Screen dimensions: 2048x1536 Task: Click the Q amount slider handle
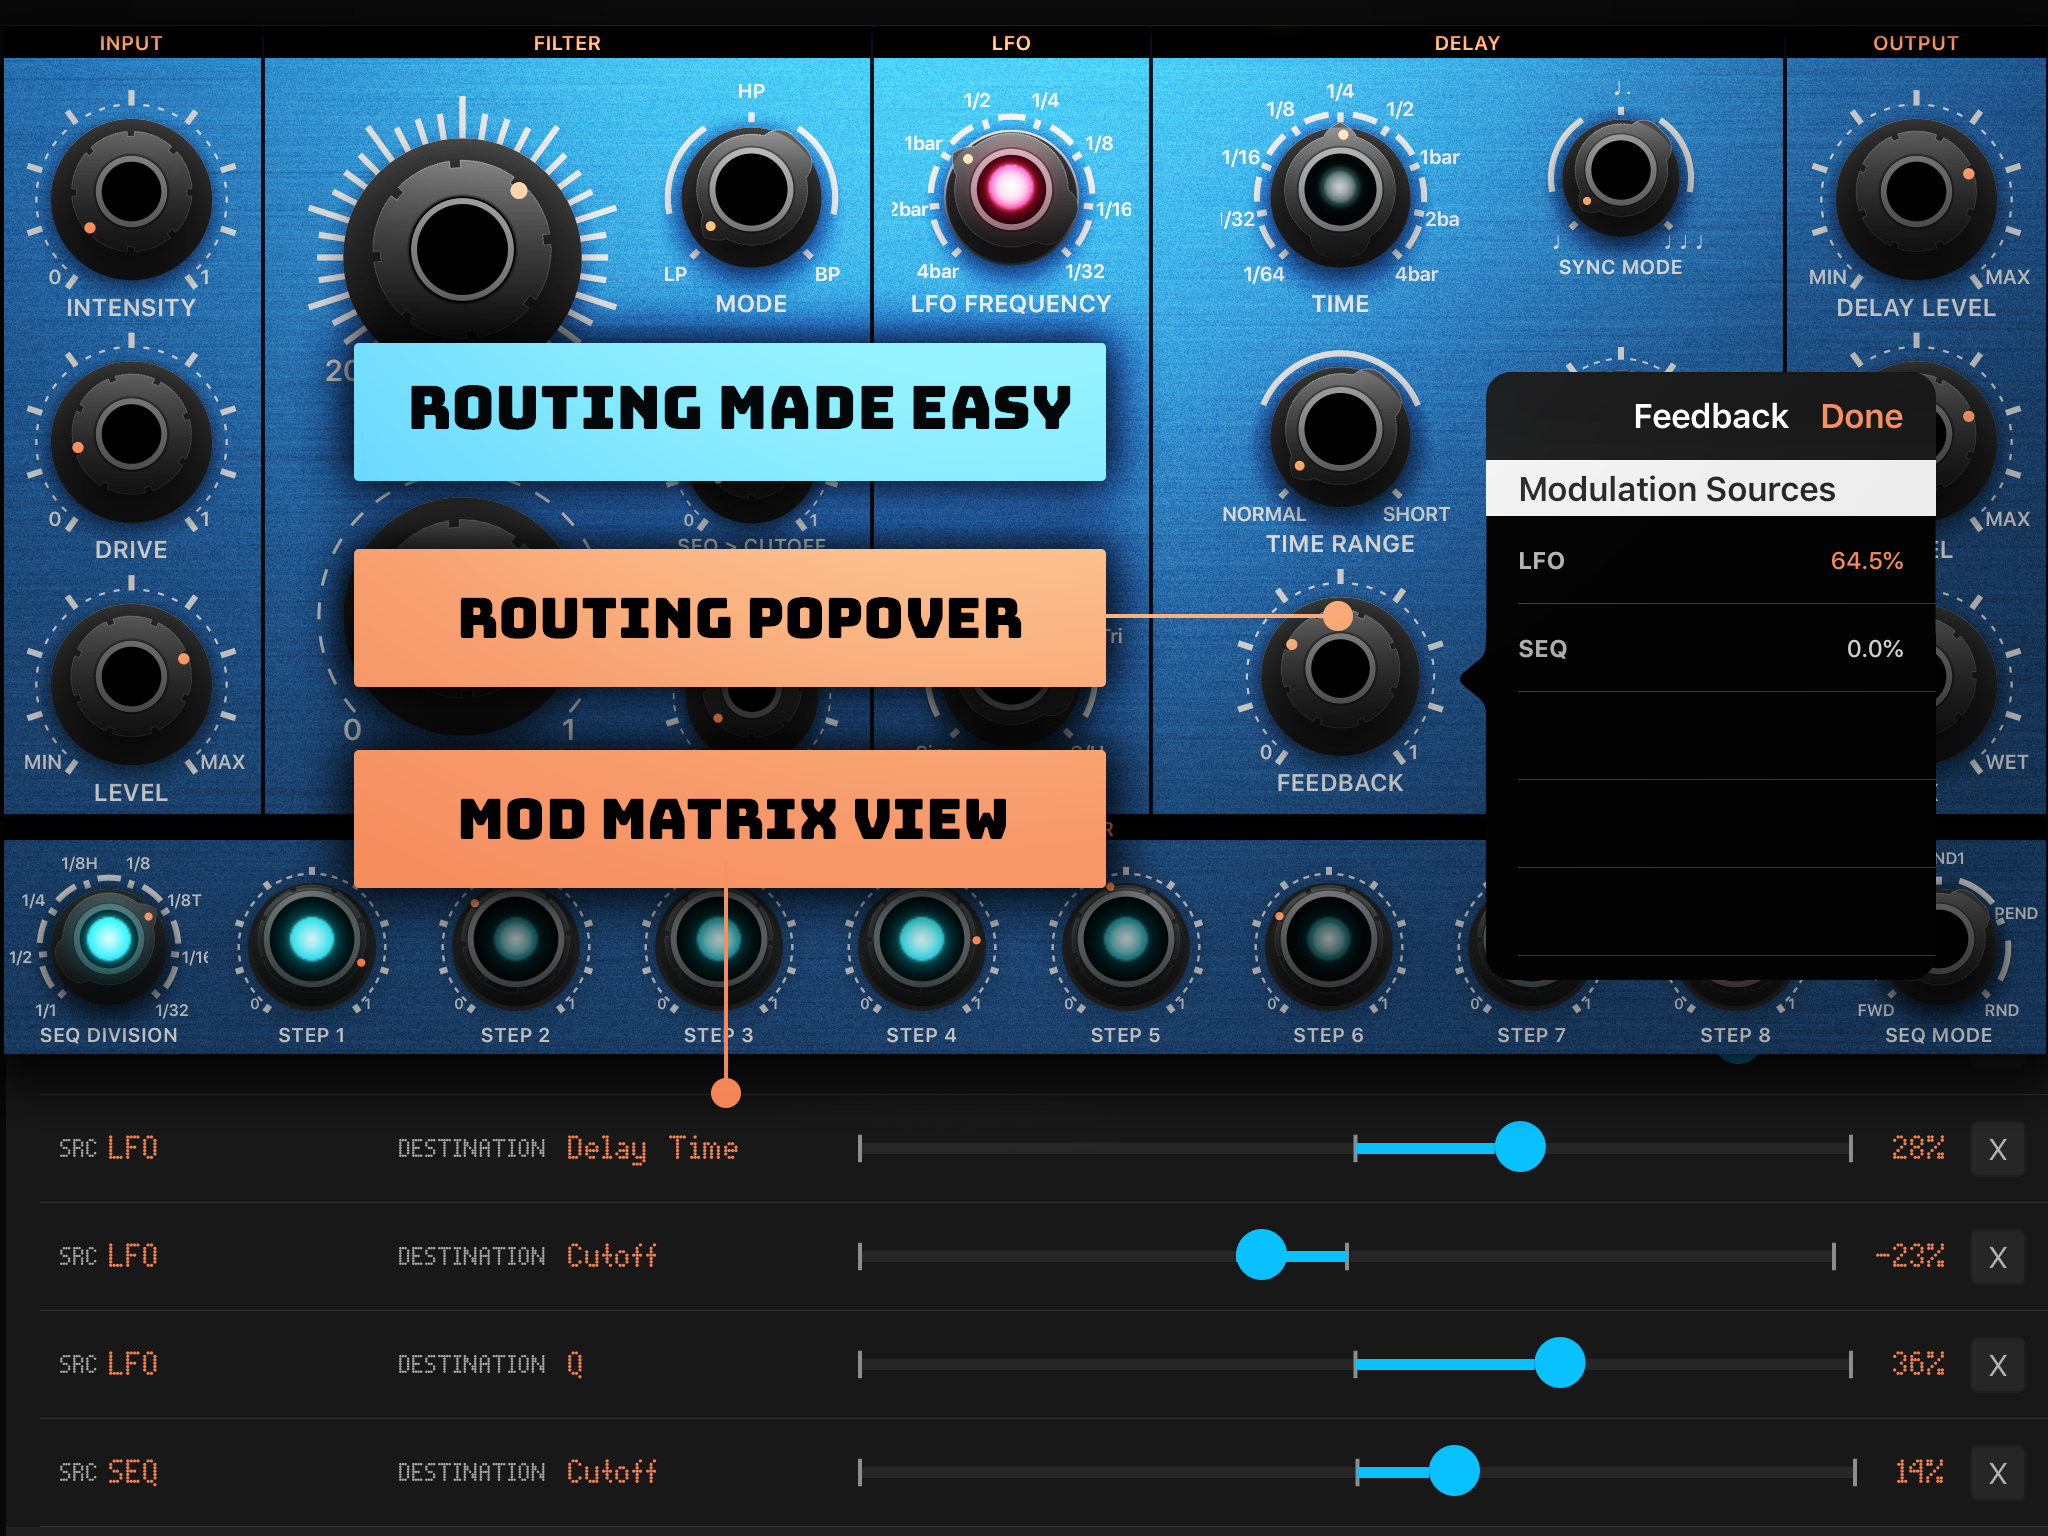pyautogui.click(x=1560, y=1362)
